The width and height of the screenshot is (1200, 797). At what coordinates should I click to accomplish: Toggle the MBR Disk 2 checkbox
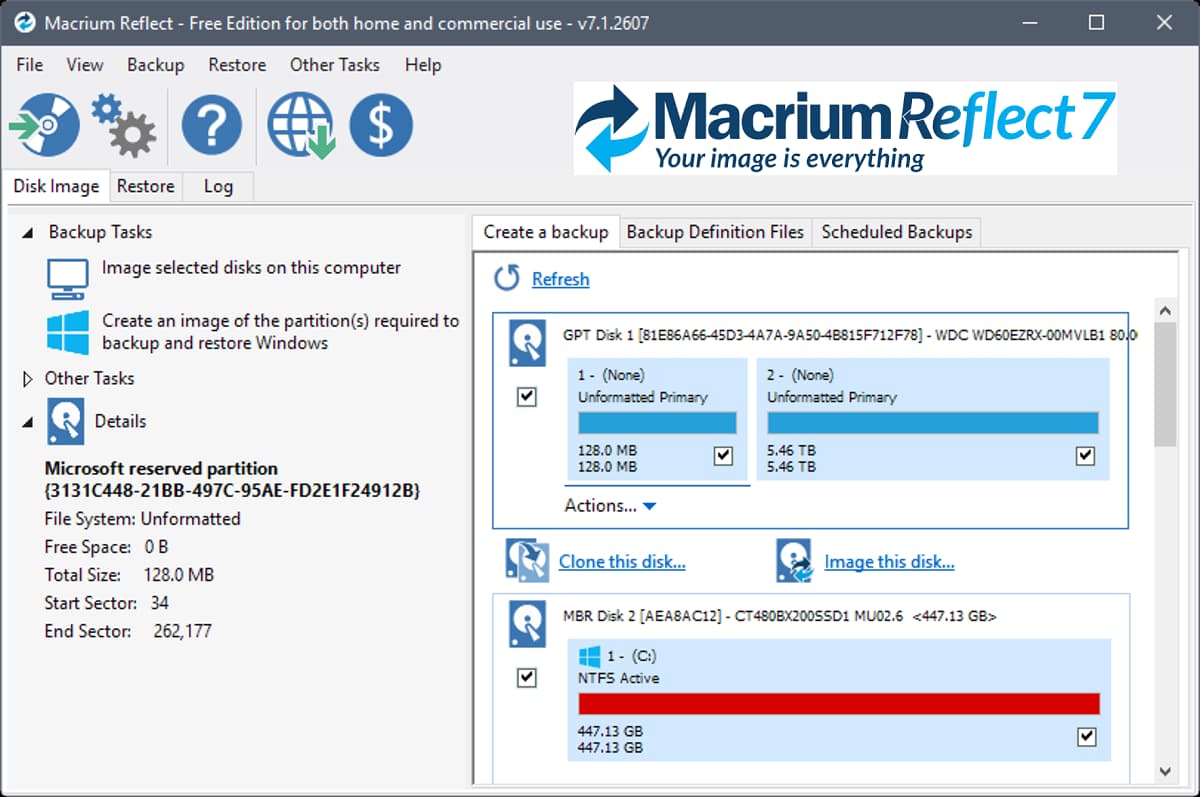point(527,678)
